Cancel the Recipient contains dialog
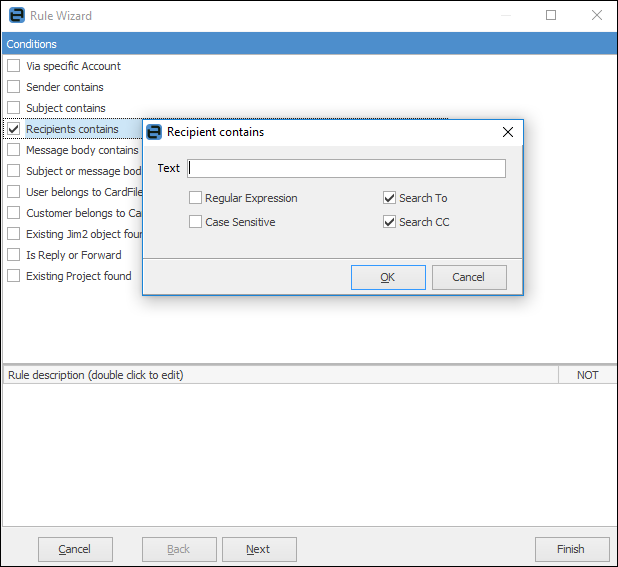Screen dimensions: 618x567 [x=468, y=277]
